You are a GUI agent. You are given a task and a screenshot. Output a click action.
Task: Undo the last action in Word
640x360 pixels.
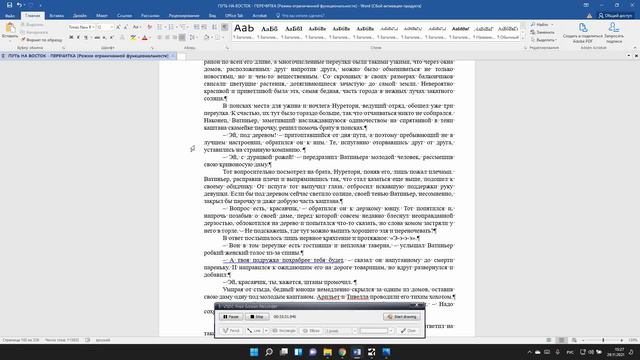(19, 5)
